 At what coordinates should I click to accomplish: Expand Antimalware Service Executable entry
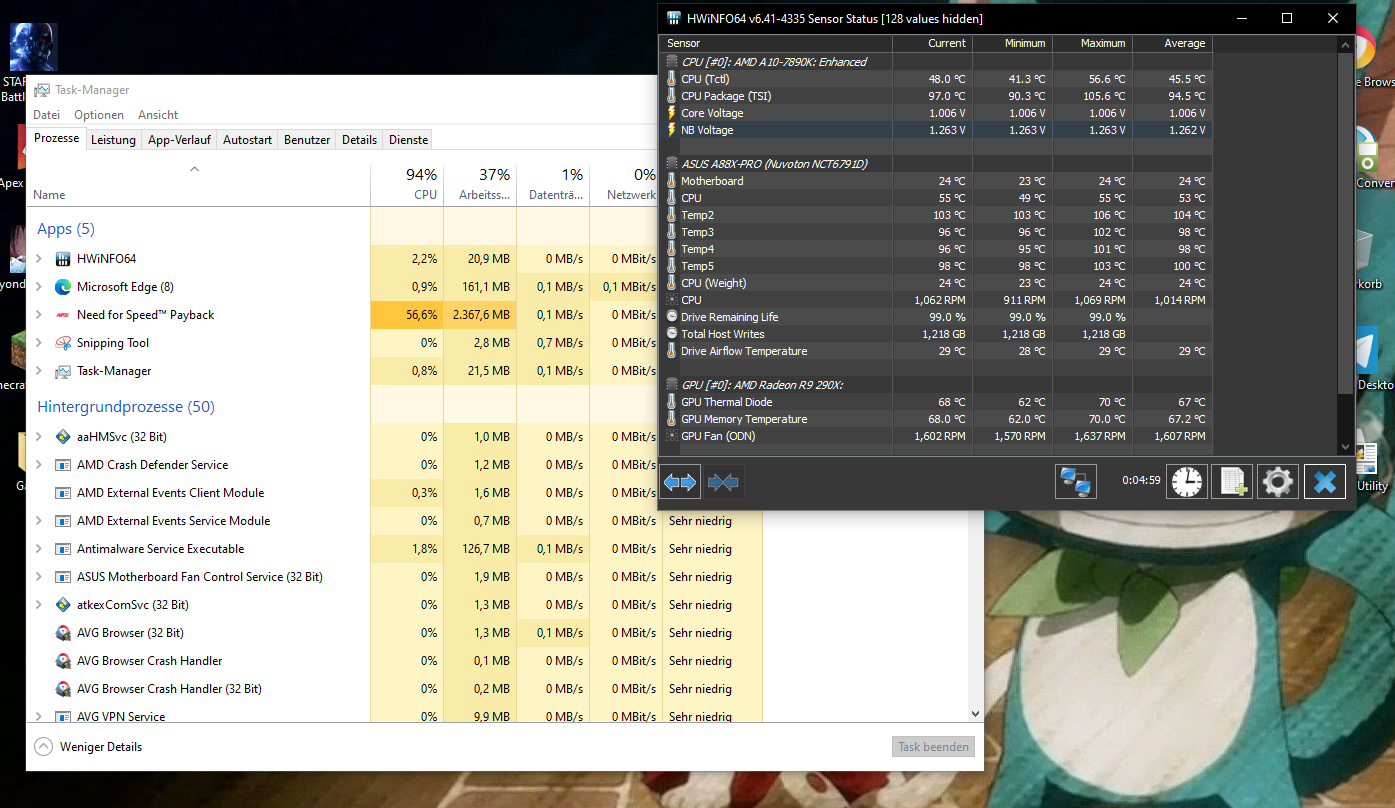click(x=39, y=549)
